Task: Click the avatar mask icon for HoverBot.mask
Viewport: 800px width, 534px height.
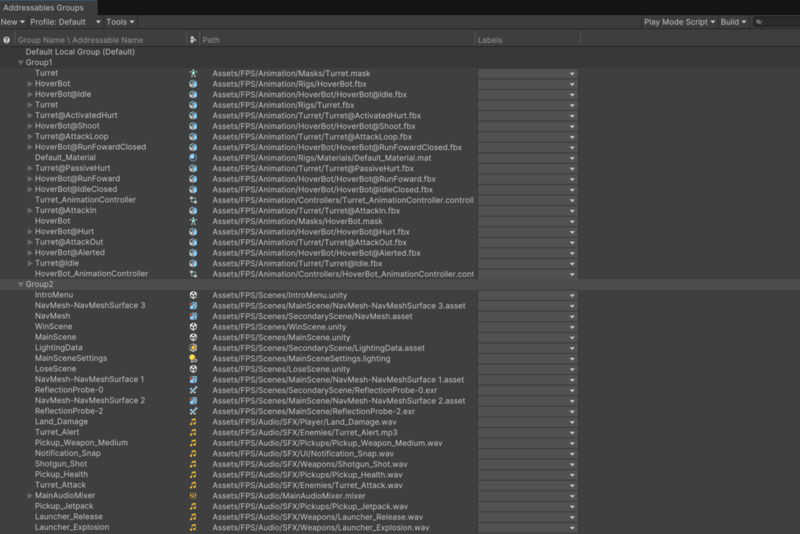Action: pos(193,221)
